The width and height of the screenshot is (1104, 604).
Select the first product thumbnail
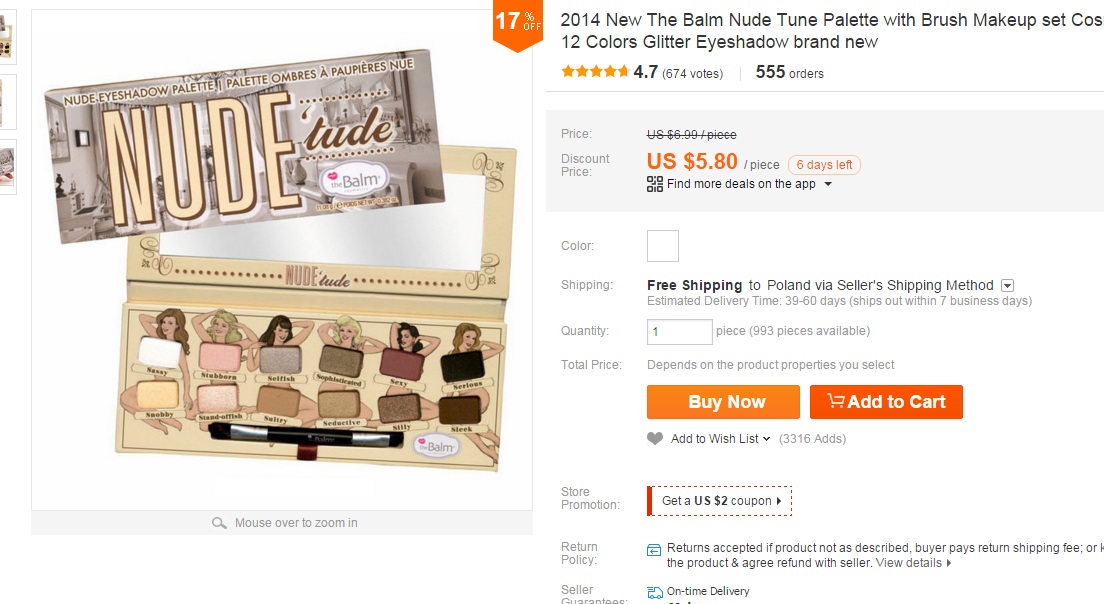(7, 37)
